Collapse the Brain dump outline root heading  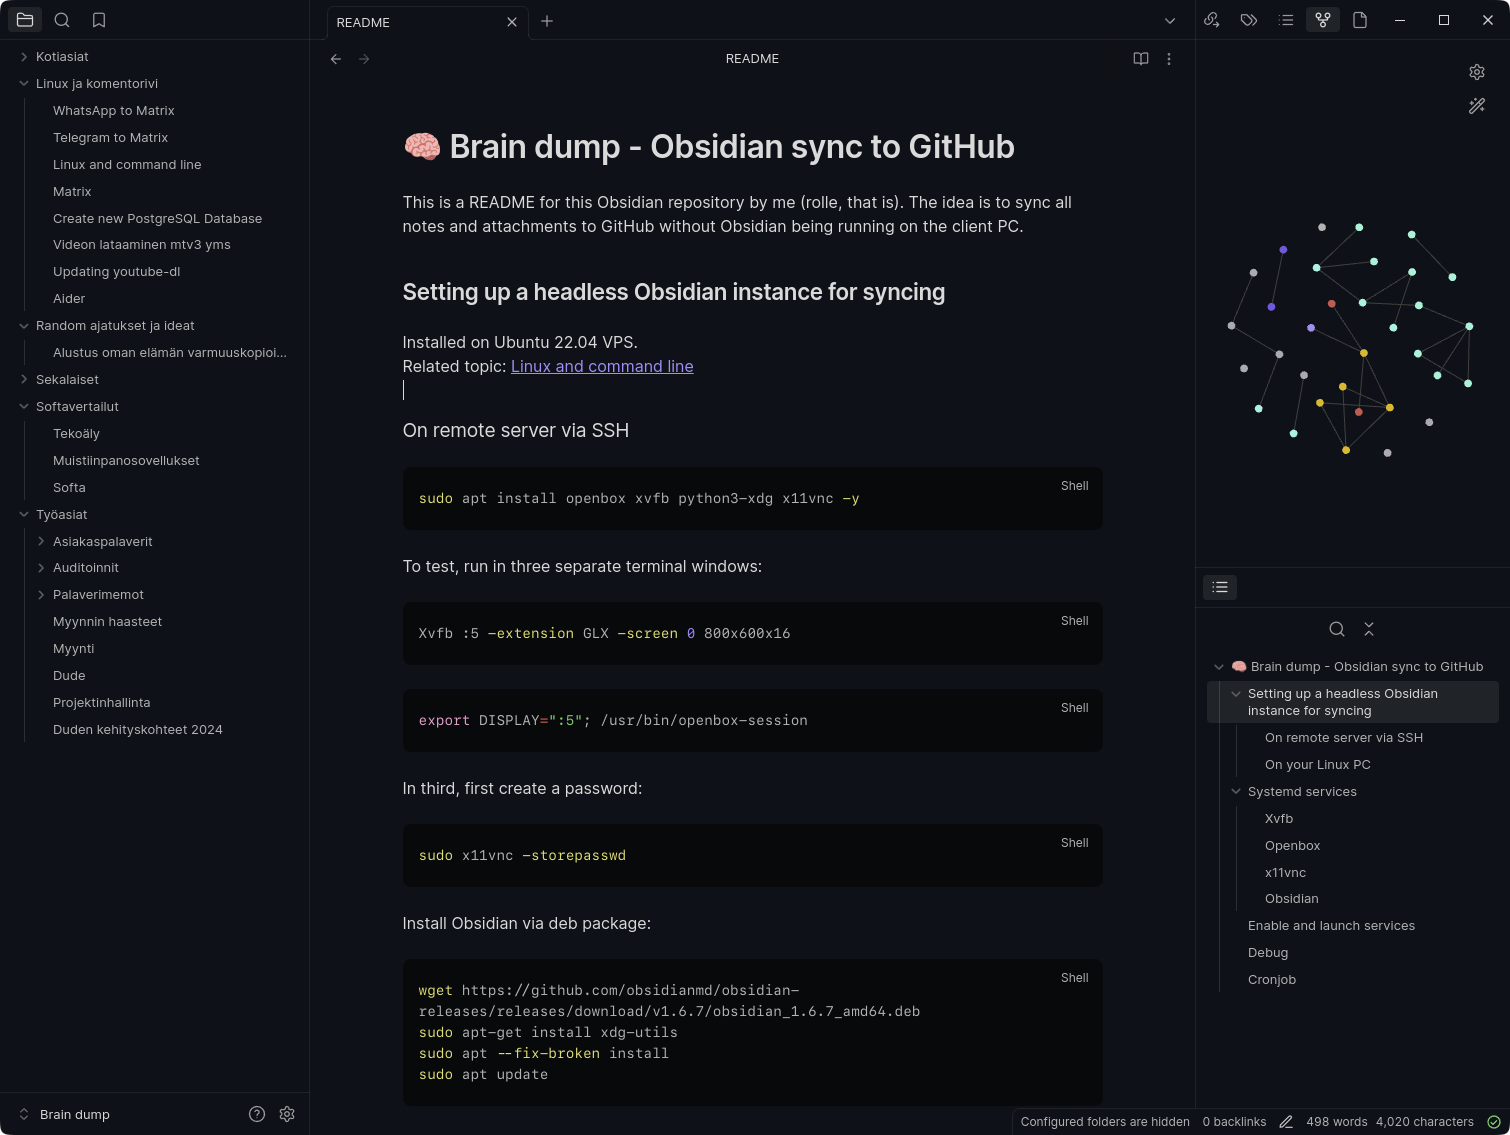(x=1219, y=667)
